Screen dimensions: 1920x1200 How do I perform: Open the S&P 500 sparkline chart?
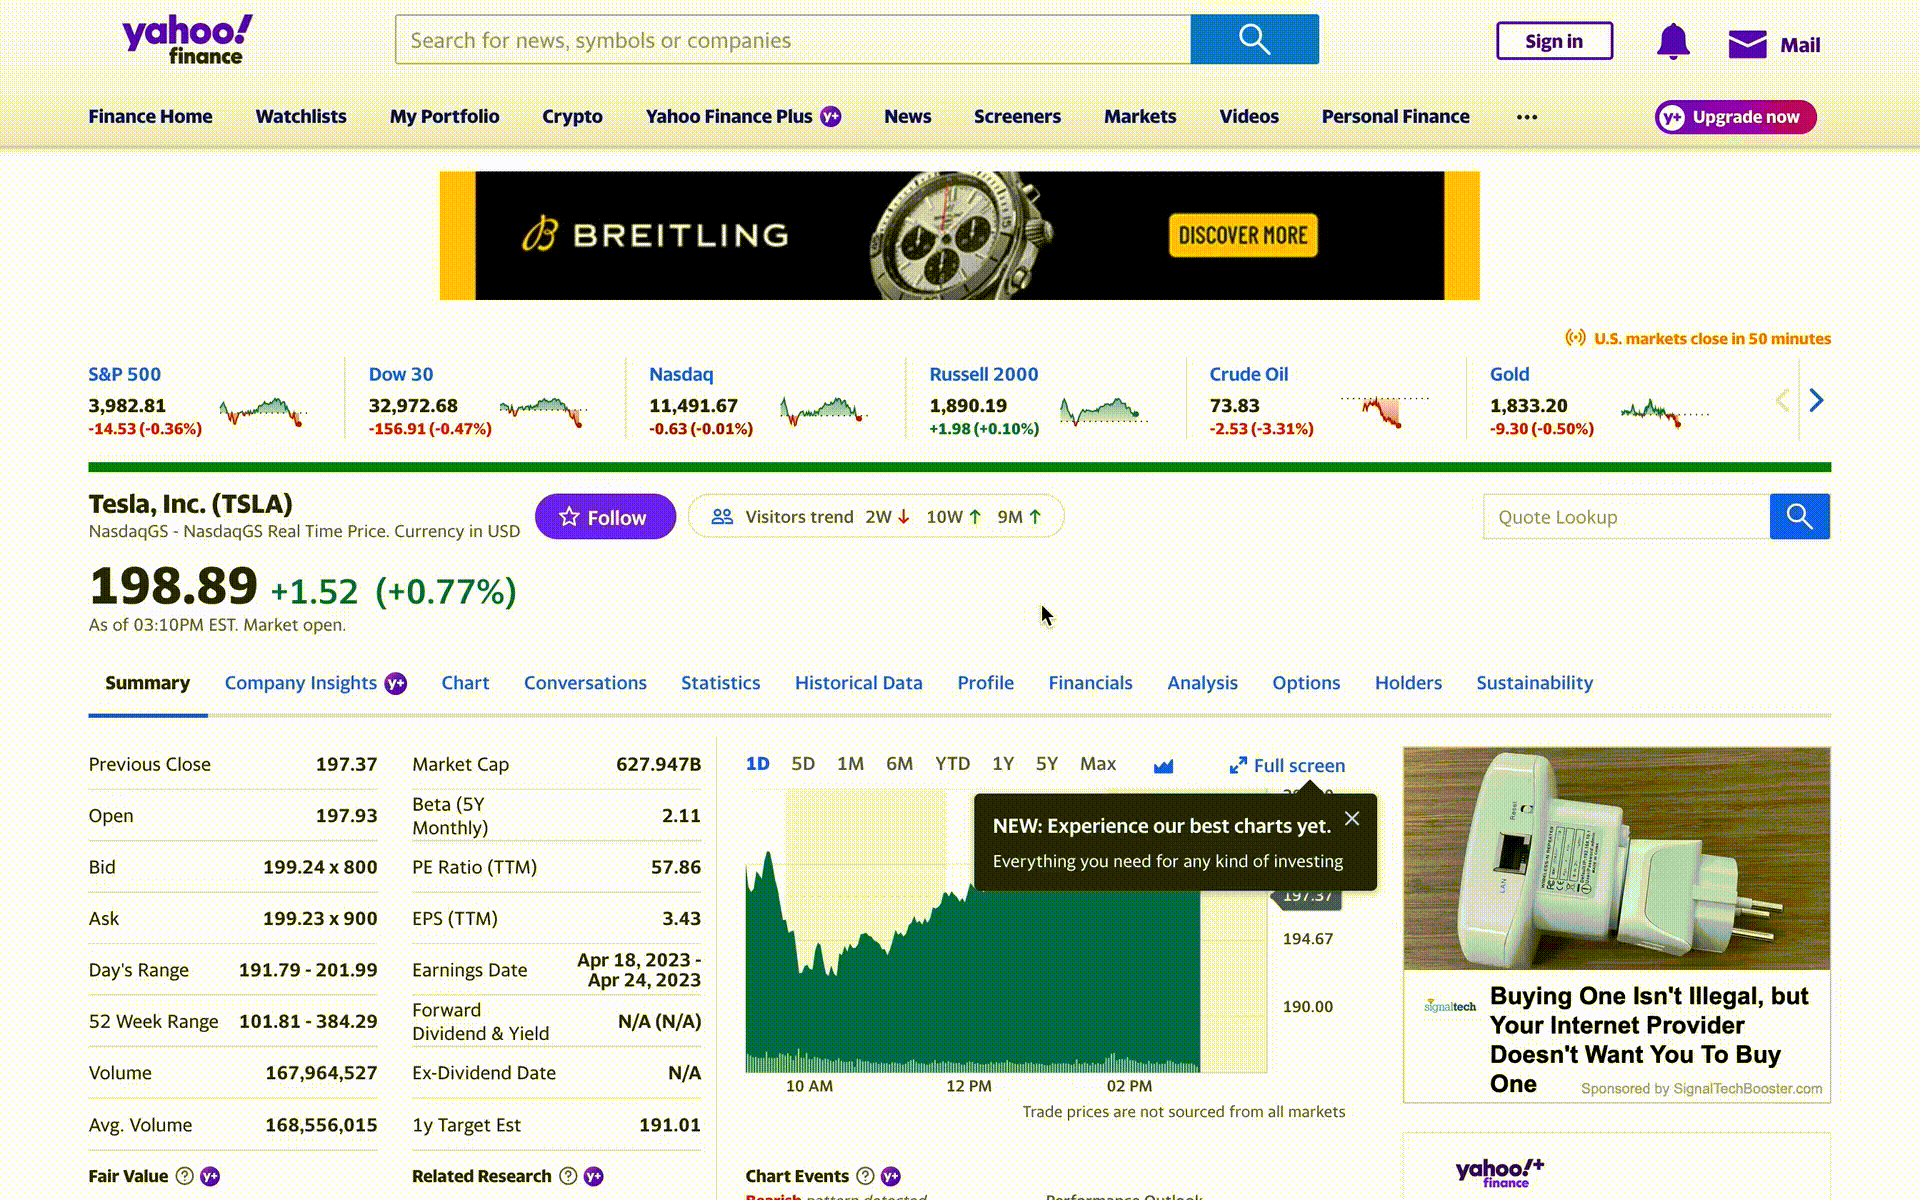[263, 411]
